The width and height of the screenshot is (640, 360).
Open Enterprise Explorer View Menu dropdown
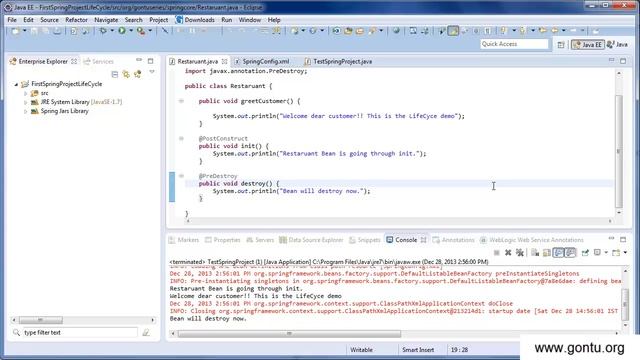pos(152,72)
